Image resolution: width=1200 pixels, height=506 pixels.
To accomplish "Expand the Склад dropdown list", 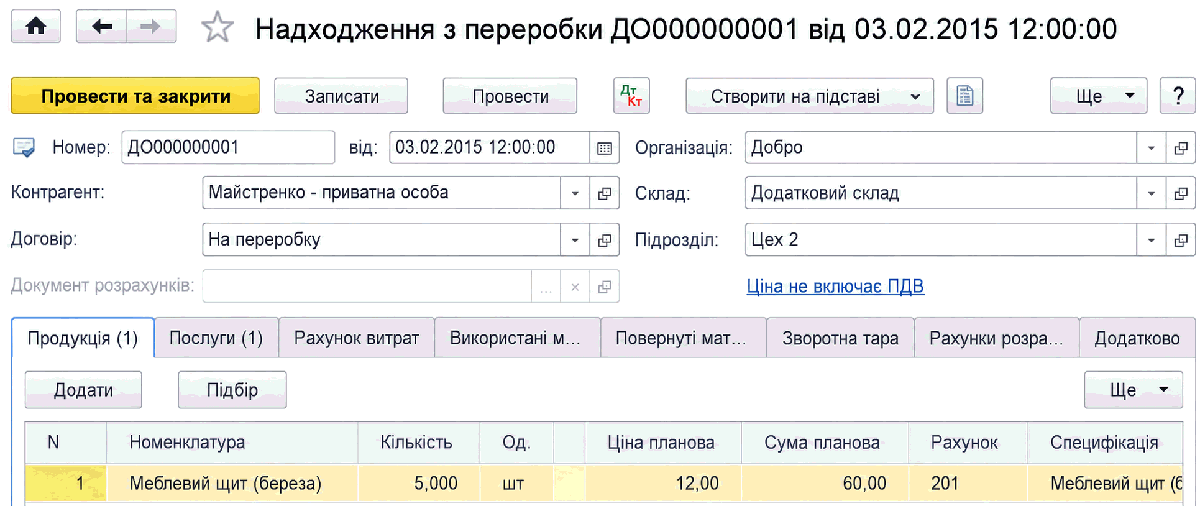I will (x=1152, y=194).
